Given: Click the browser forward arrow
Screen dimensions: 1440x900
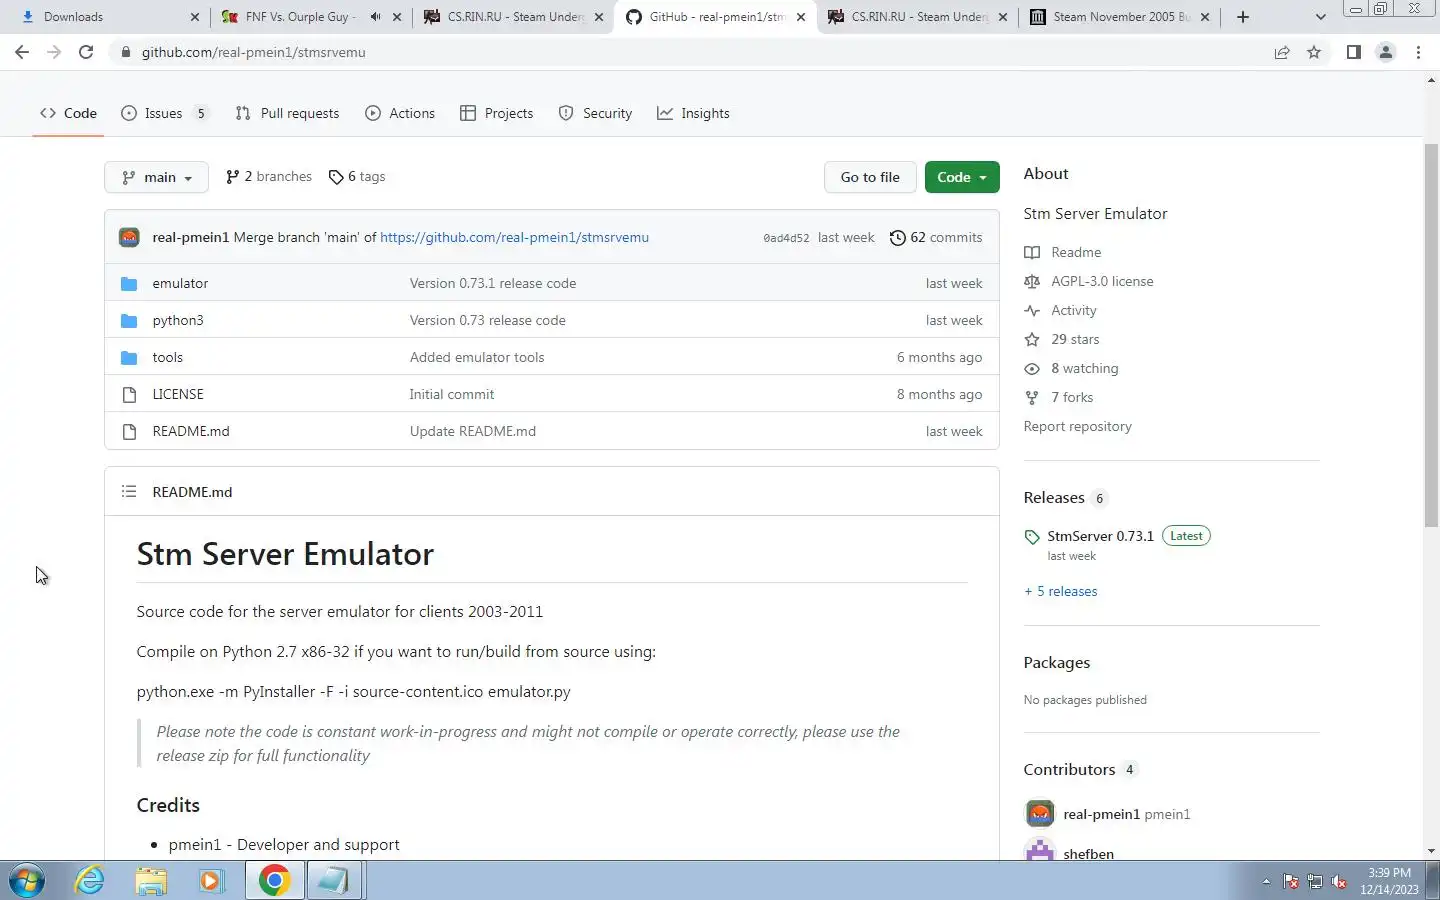Looking at the screenshot, I should coord(54,52).
